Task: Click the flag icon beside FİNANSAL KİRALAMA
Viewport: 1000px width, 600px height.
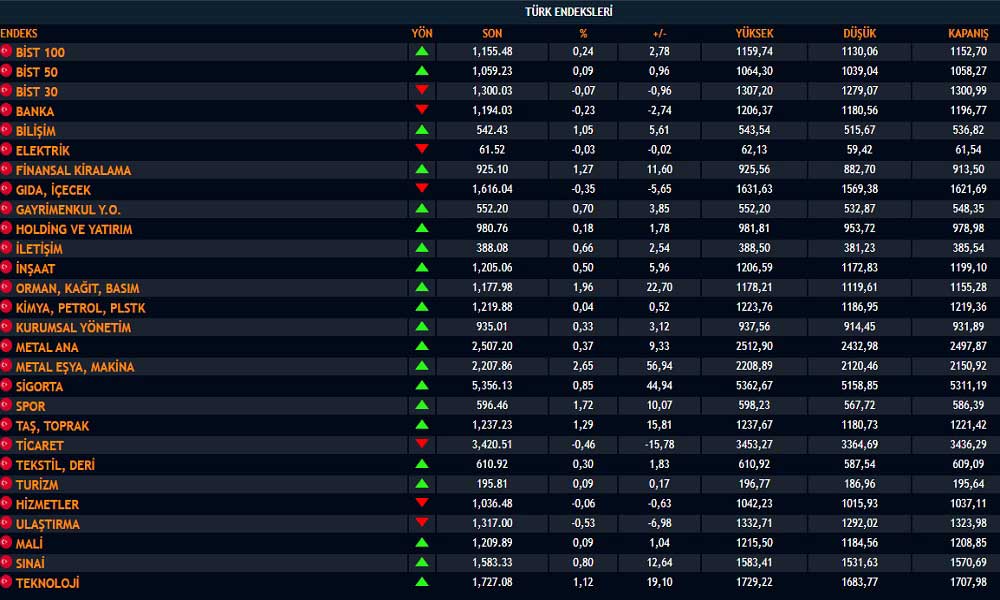Action: click(6, 170)
